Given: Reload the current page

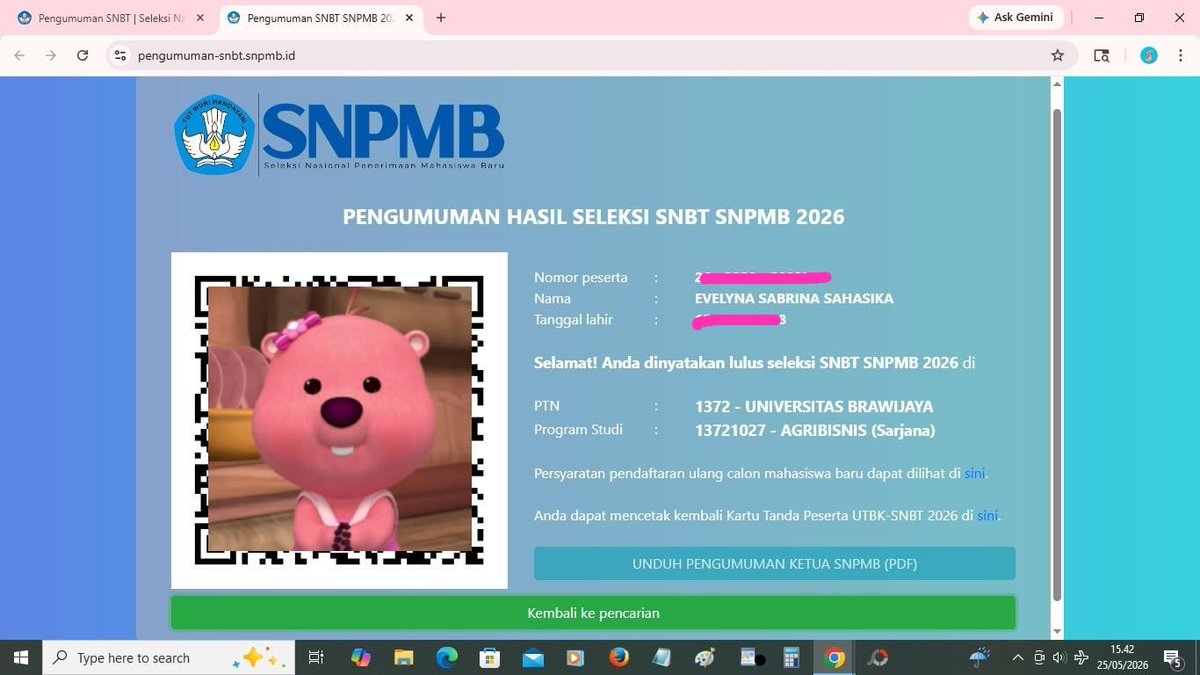Looking at the screenshot, I should pos(83,56).
